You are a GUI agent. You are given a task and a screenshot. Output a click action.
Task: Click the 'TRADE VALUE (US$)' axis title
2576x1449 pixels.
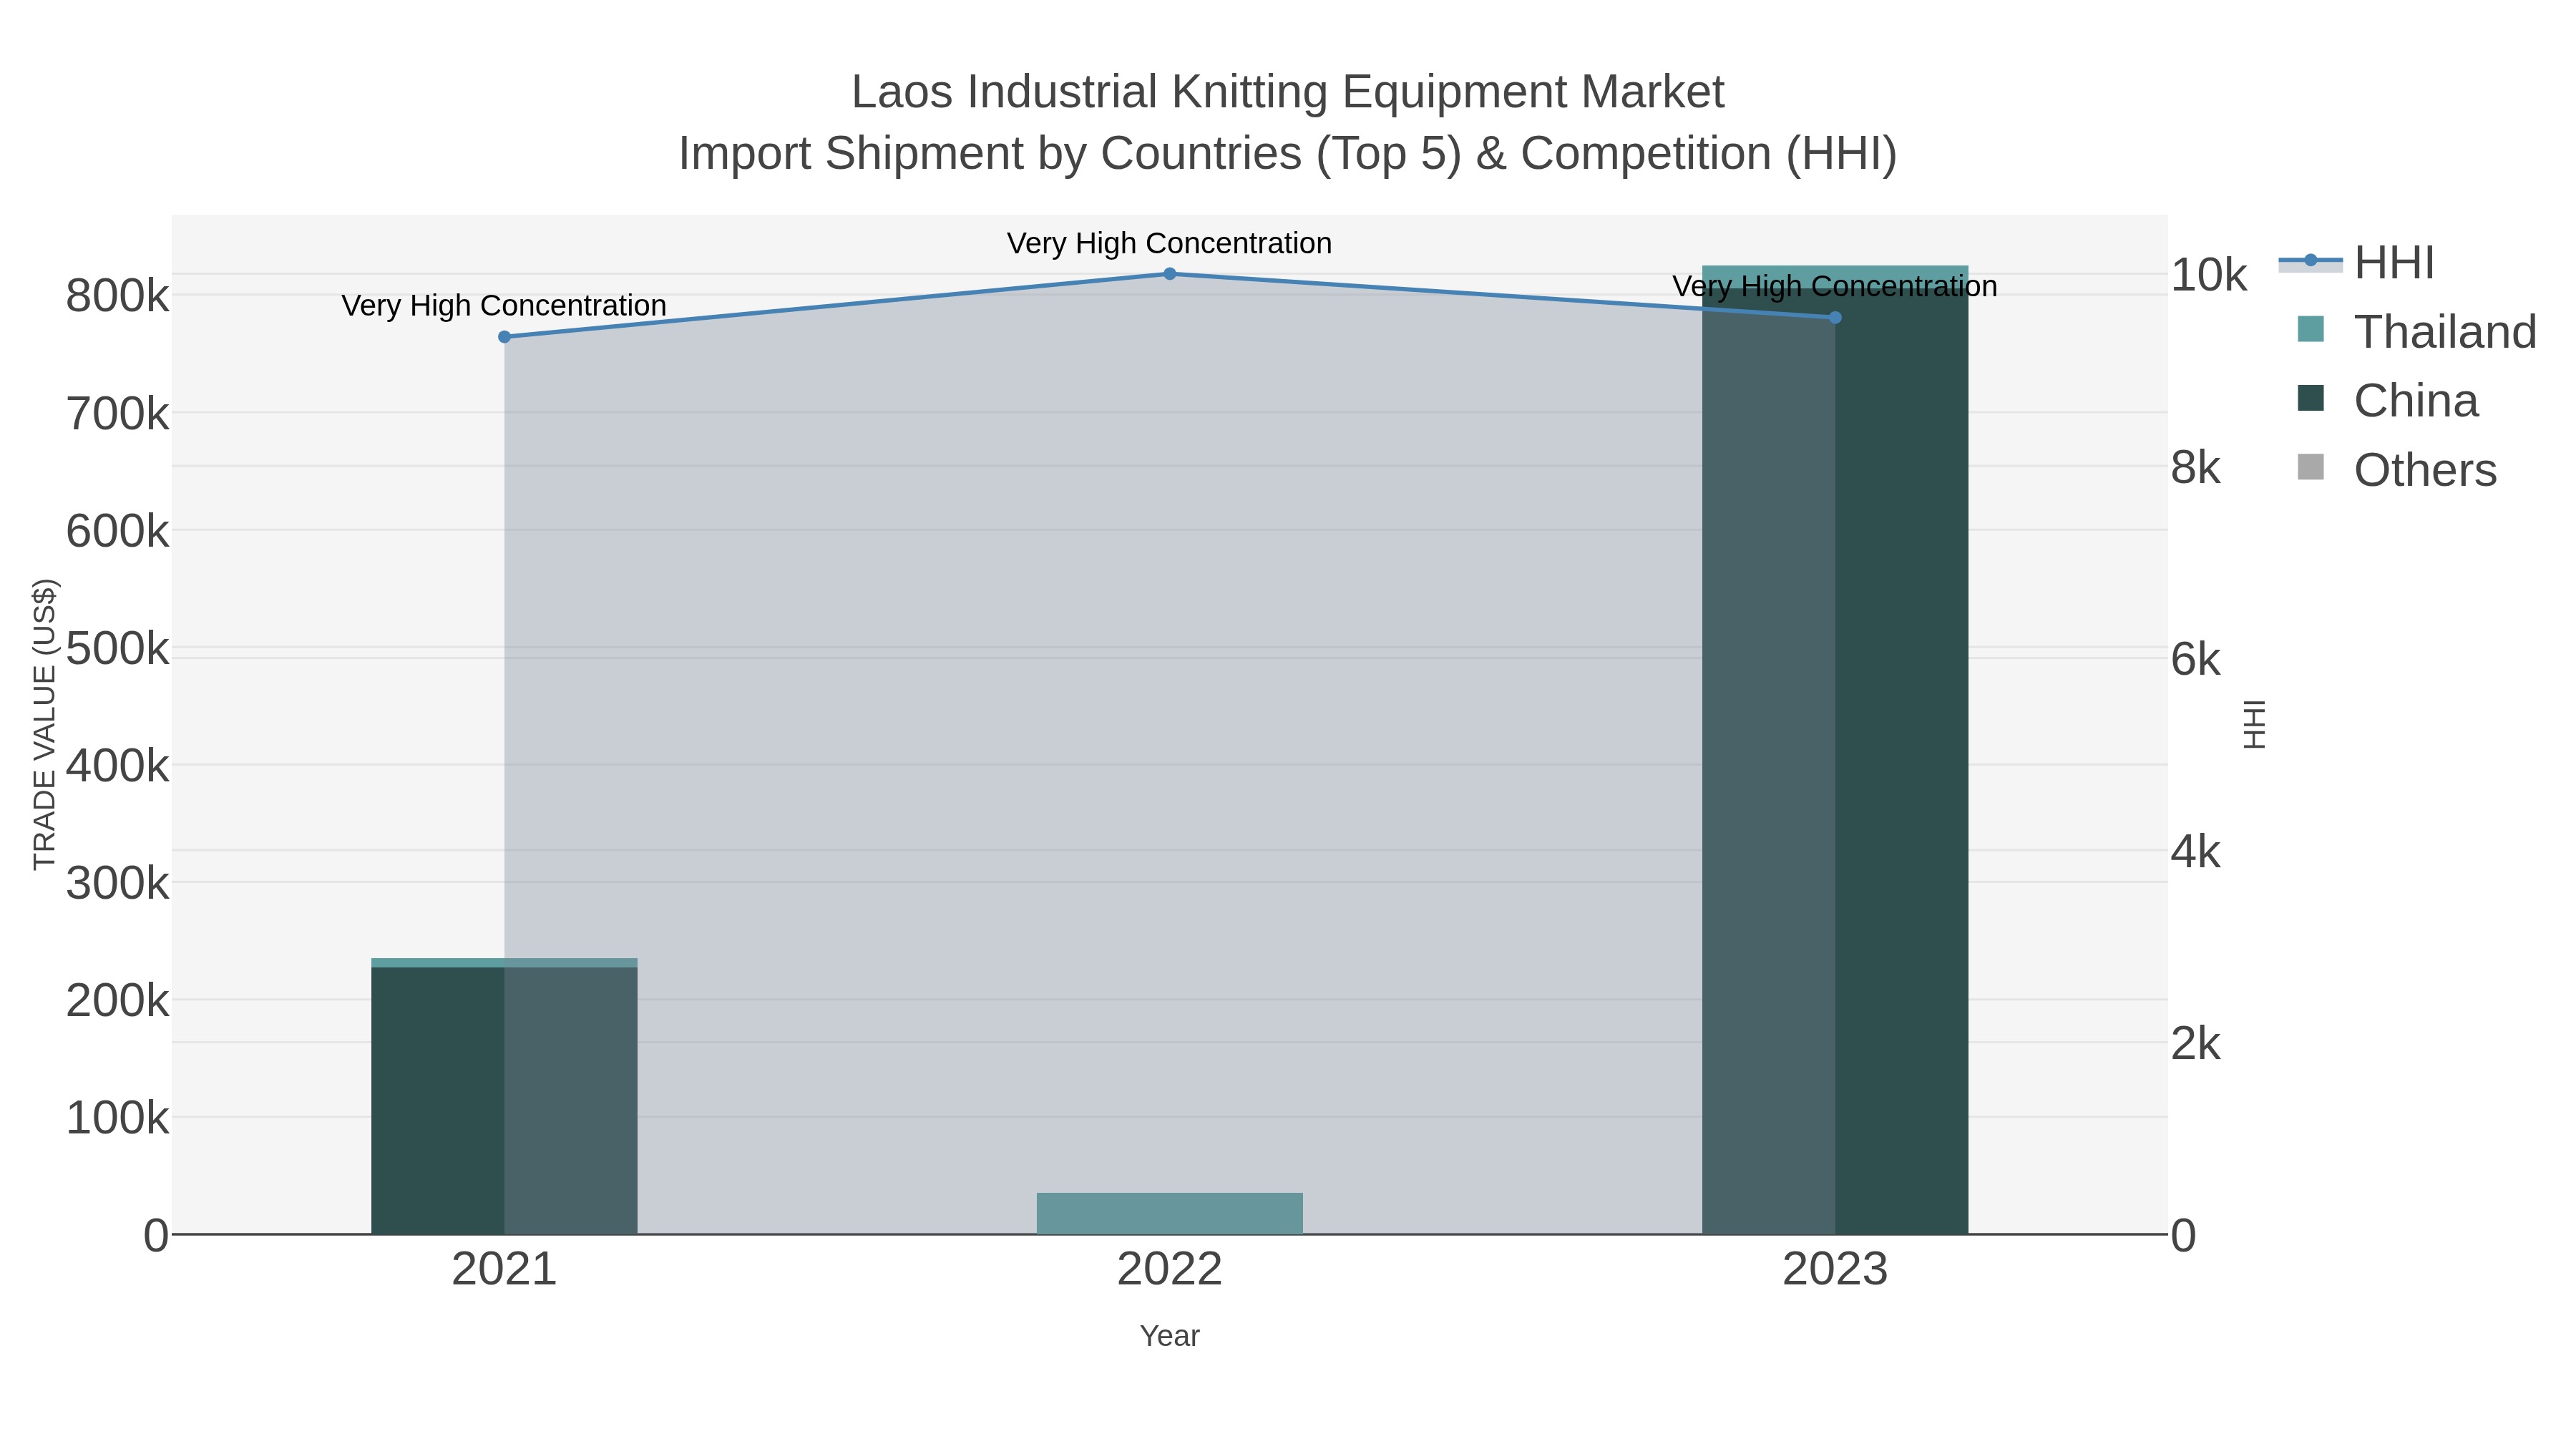point(45,724)
